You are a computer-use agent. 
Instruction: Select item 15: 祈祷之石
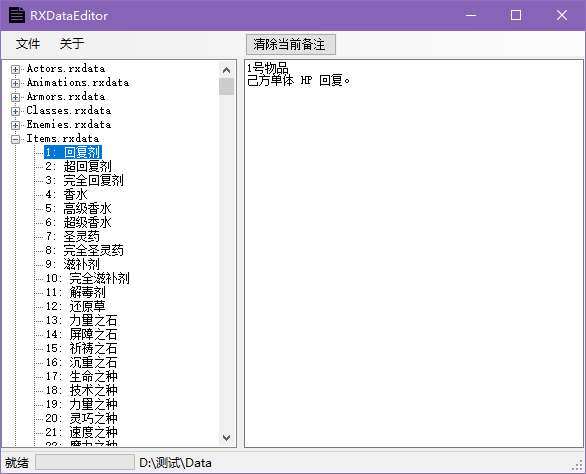[x=81, y=348]
